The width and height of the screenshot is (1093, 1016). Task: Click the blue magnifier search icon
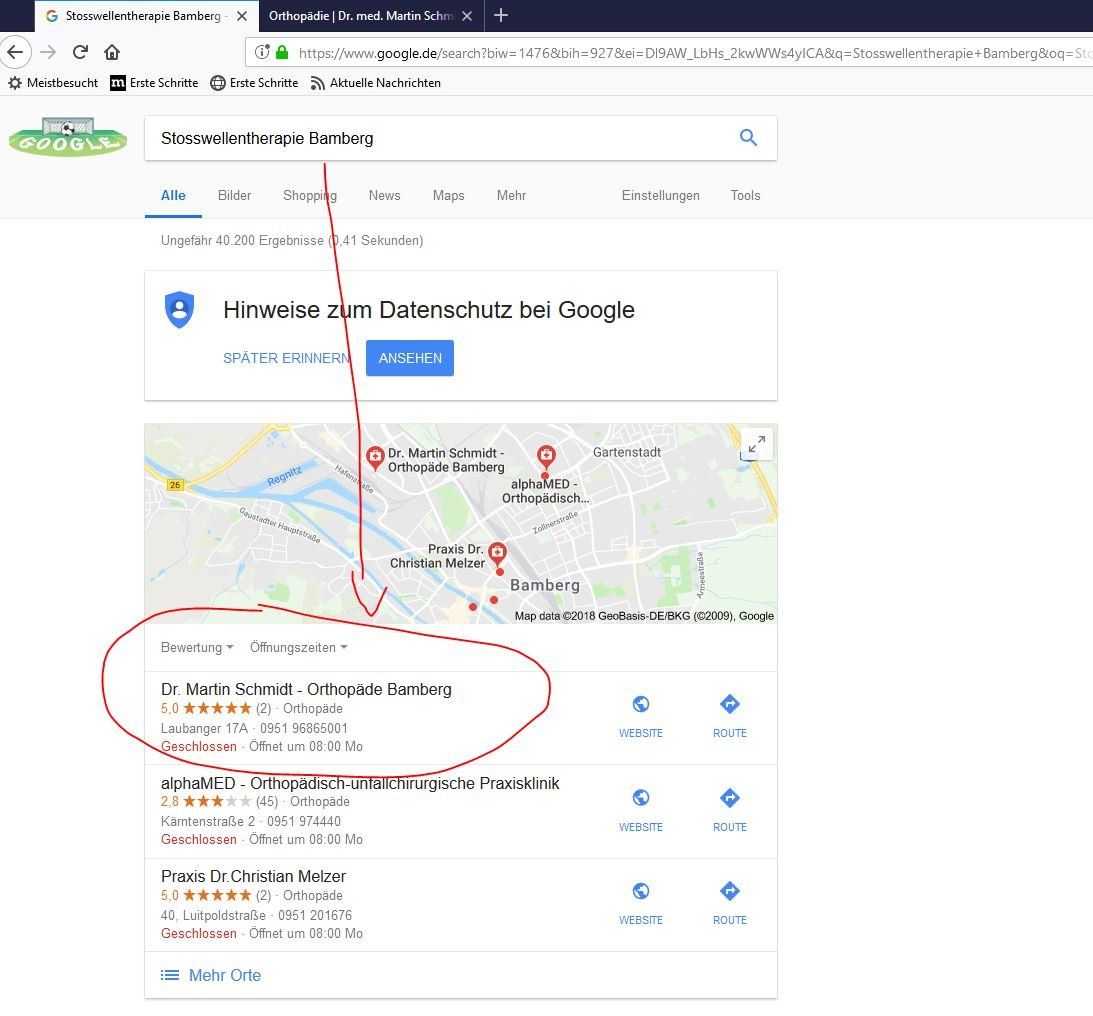click(x=748, y=137)
